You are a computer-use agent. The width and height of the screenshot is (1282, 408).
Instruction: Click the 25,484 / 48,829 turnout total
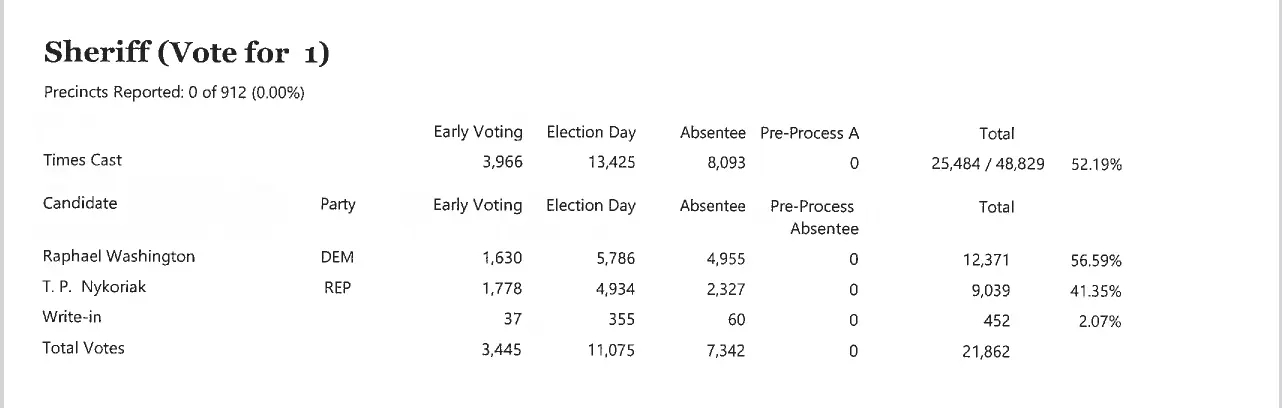coord(987,165)
